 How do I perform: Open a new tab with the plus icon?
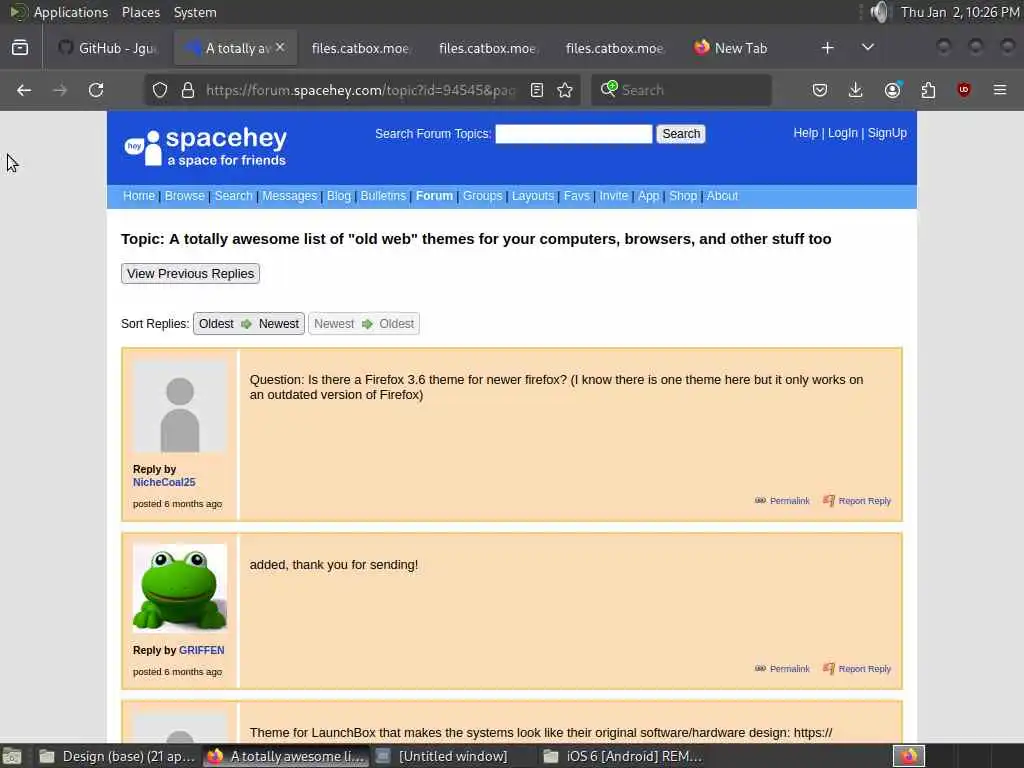tap(827, 48)
